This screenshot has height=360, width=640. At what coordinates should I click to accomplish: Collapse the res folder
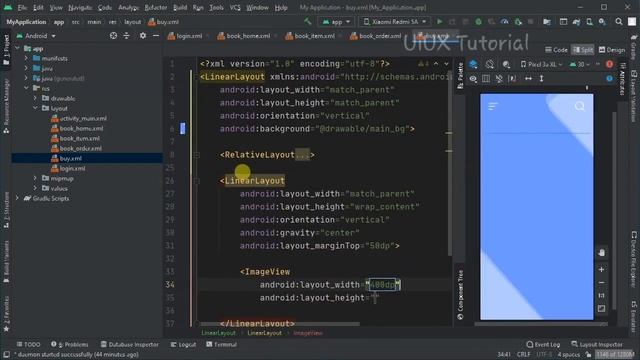click(26, 88)
